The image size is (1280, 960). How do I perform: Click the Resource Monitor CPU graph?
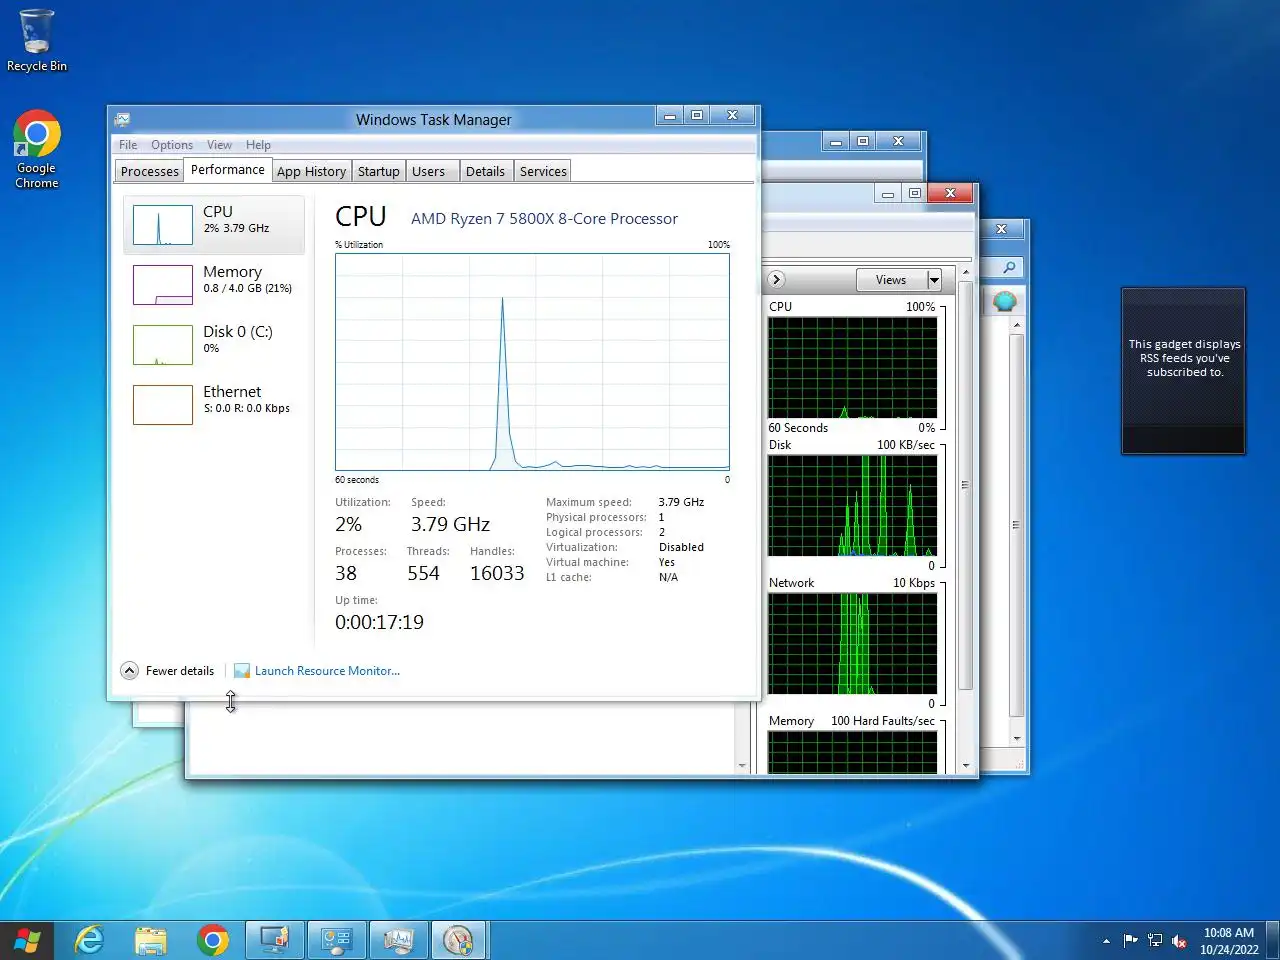853,368
